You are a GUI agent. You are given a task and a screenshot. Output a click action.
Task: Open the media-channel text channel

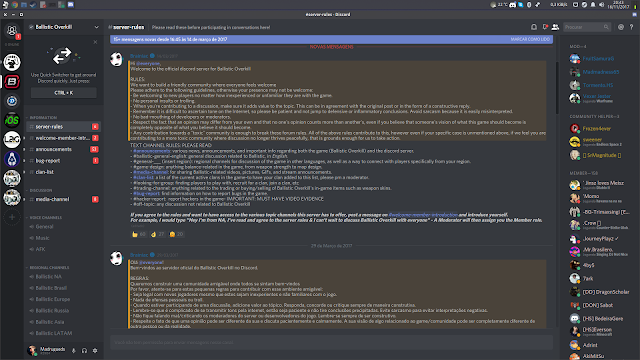pos(63,199)
